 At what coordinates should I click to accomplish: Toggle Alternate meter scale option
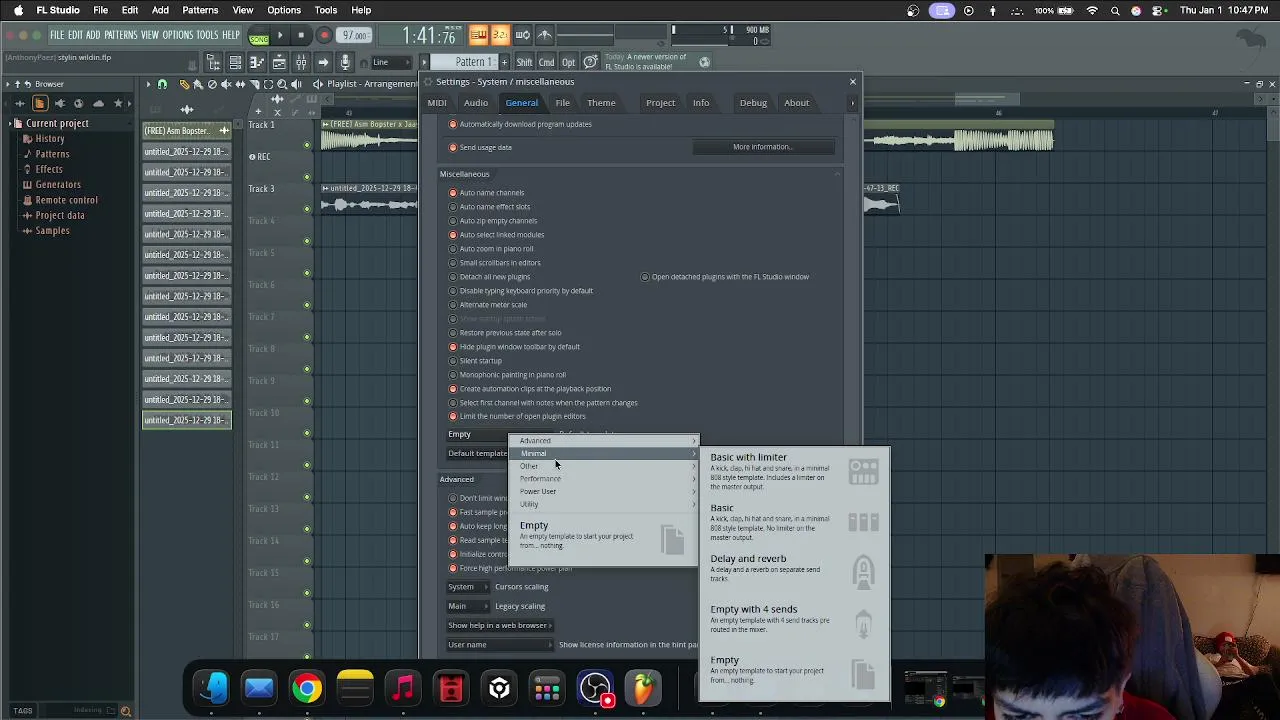pos(488,305)
